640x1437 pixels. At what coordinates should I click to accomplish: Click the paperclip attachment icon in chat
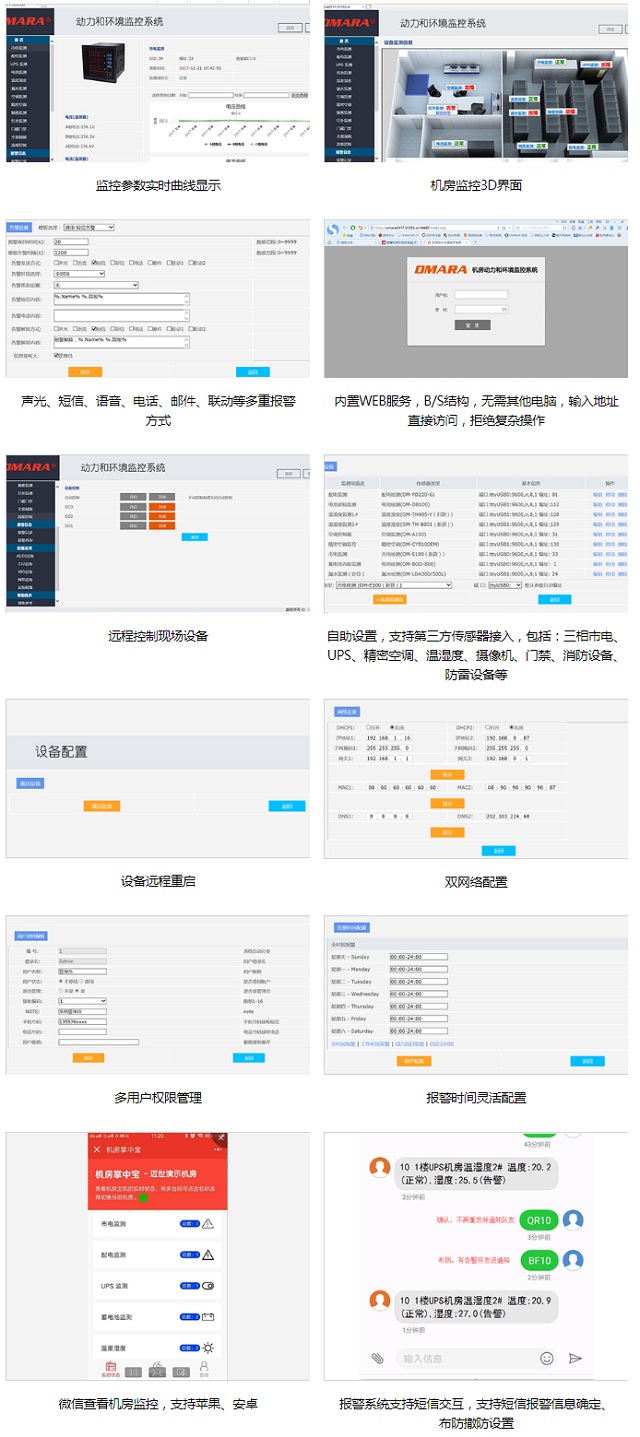point(377,1358)
